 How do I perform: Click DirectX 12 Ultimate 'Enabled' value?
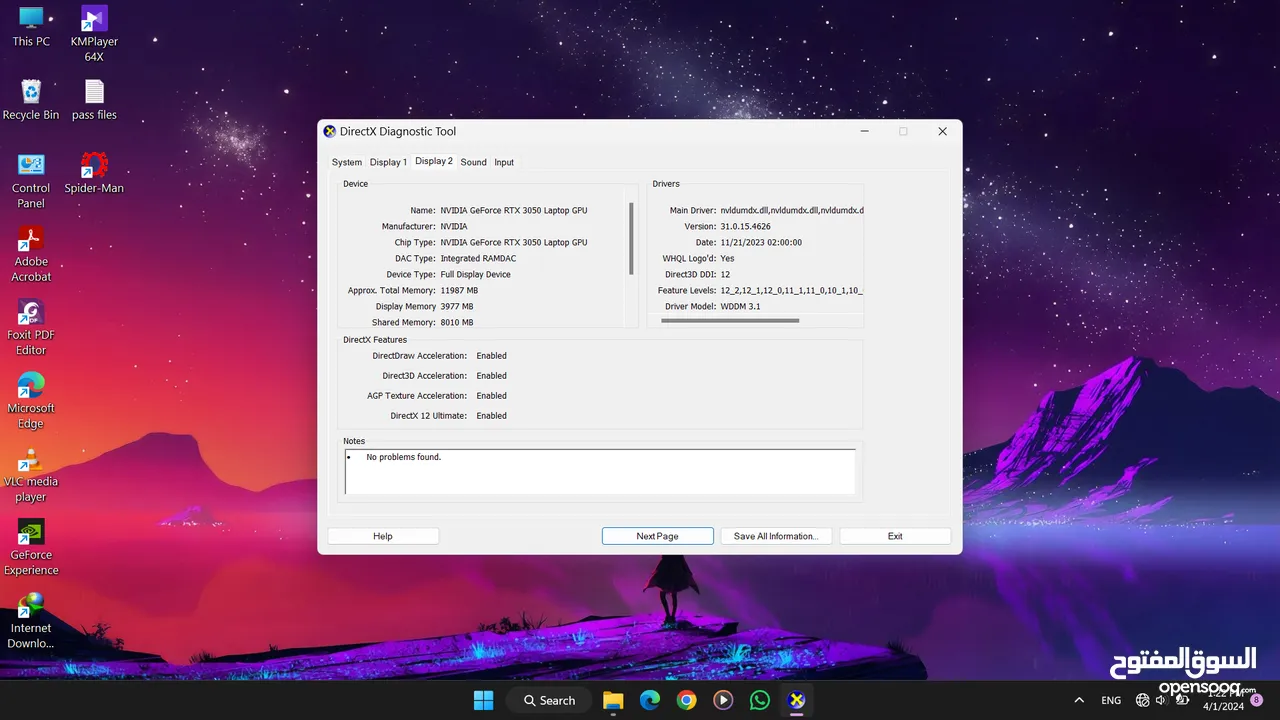tap(491, 416)
